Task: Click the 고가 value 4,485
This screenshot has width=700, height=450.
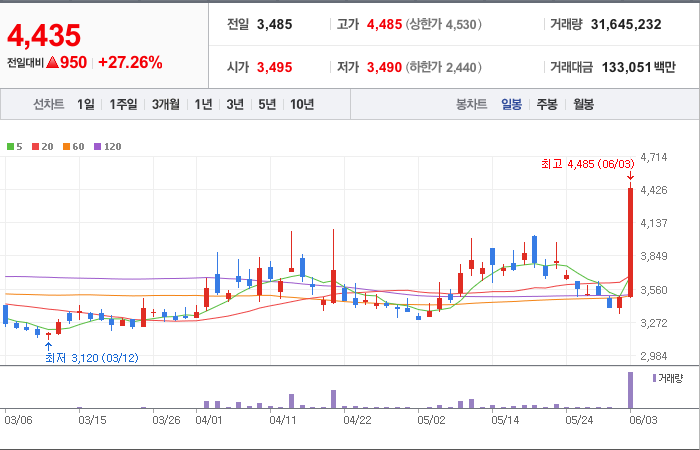Action: coord(384,25)
